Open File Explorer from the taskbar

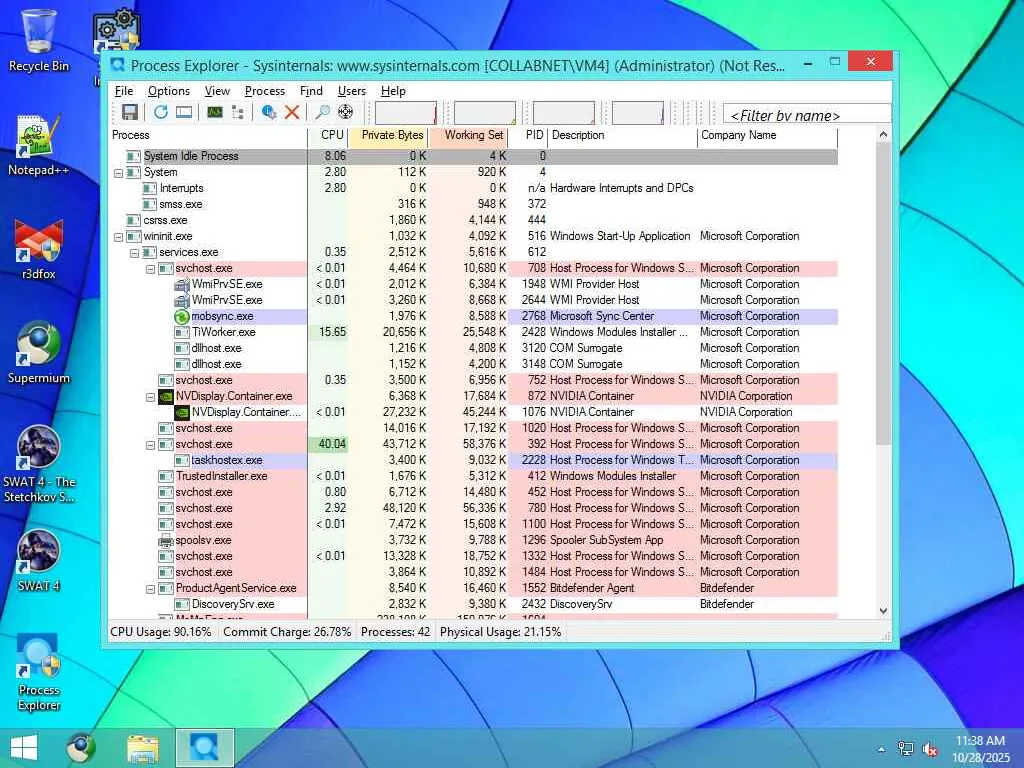142,748
